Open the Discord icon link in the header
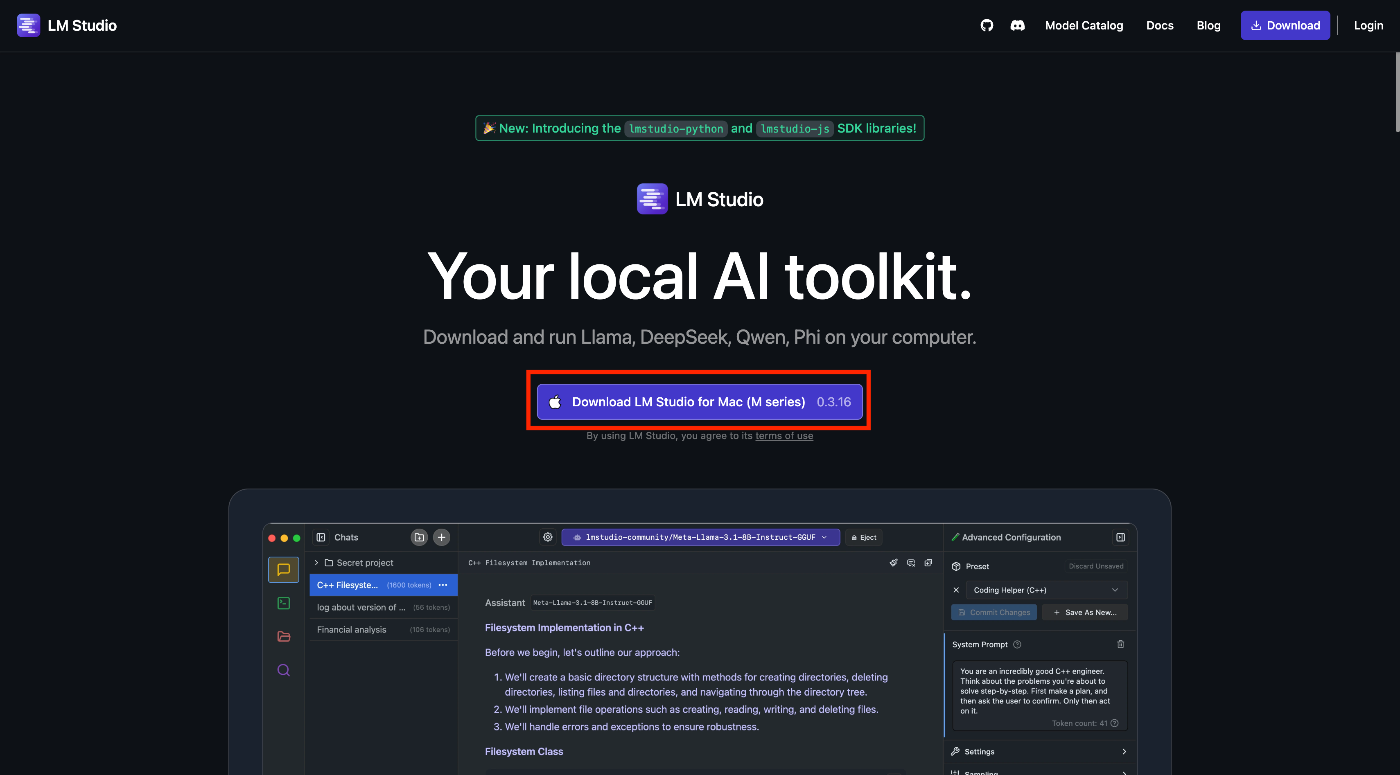 pos(1018,26)
